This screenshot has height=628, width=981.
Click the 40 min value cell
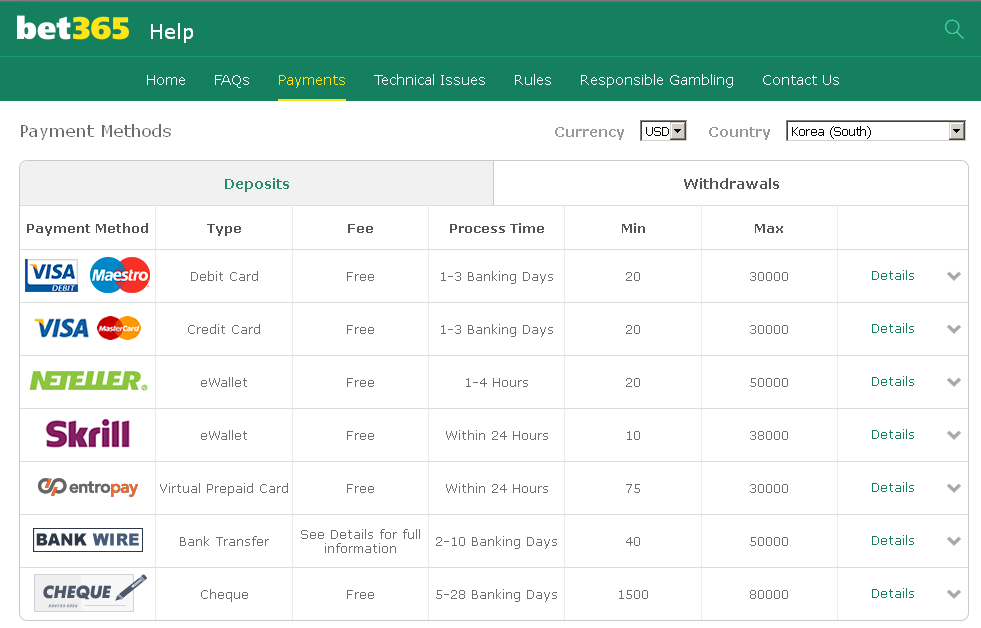click(633, 542)
